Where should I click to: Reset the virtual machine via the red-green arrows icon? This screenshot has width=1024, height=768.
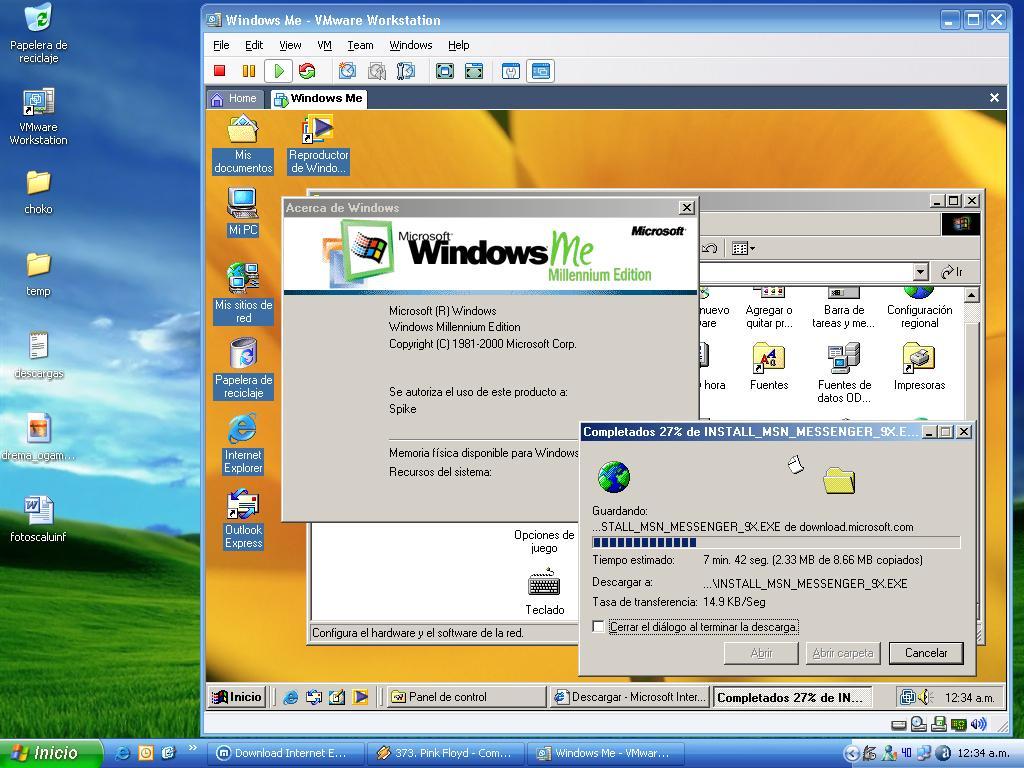click(x=307, y=71)
